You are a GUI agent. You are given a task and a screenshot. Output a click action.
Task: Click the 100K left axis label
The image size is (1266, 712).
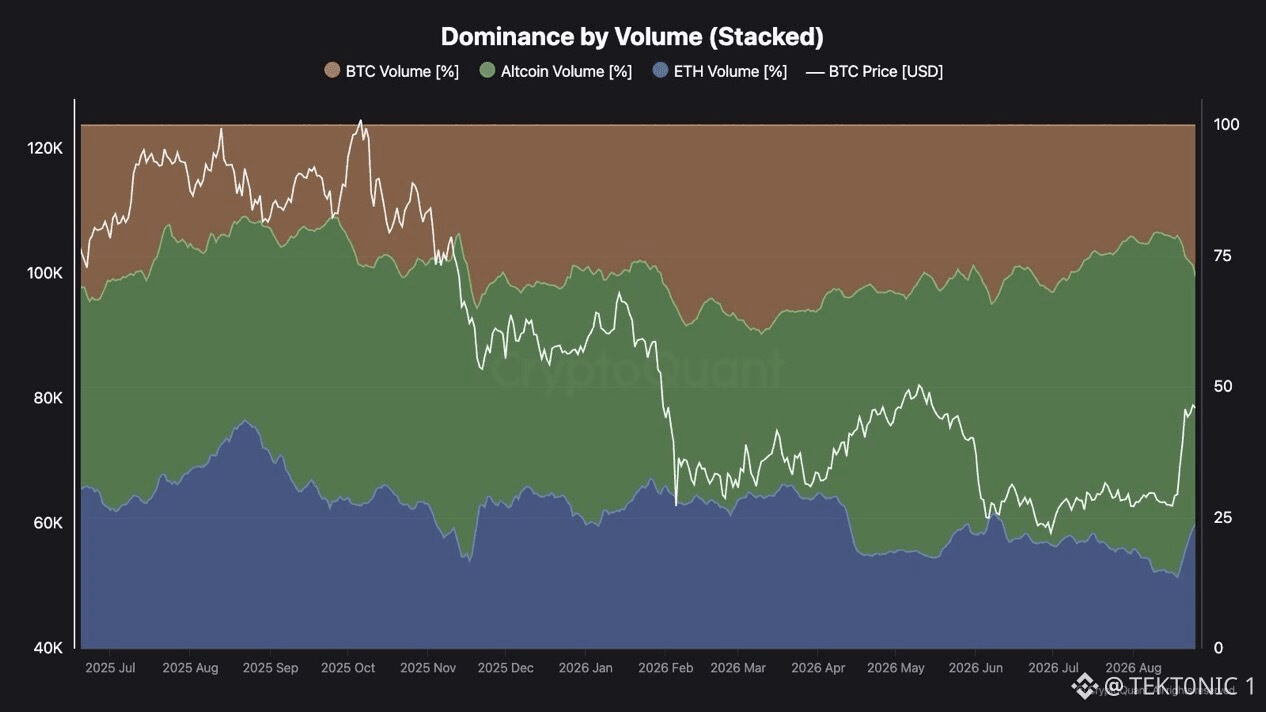point(45,273)
